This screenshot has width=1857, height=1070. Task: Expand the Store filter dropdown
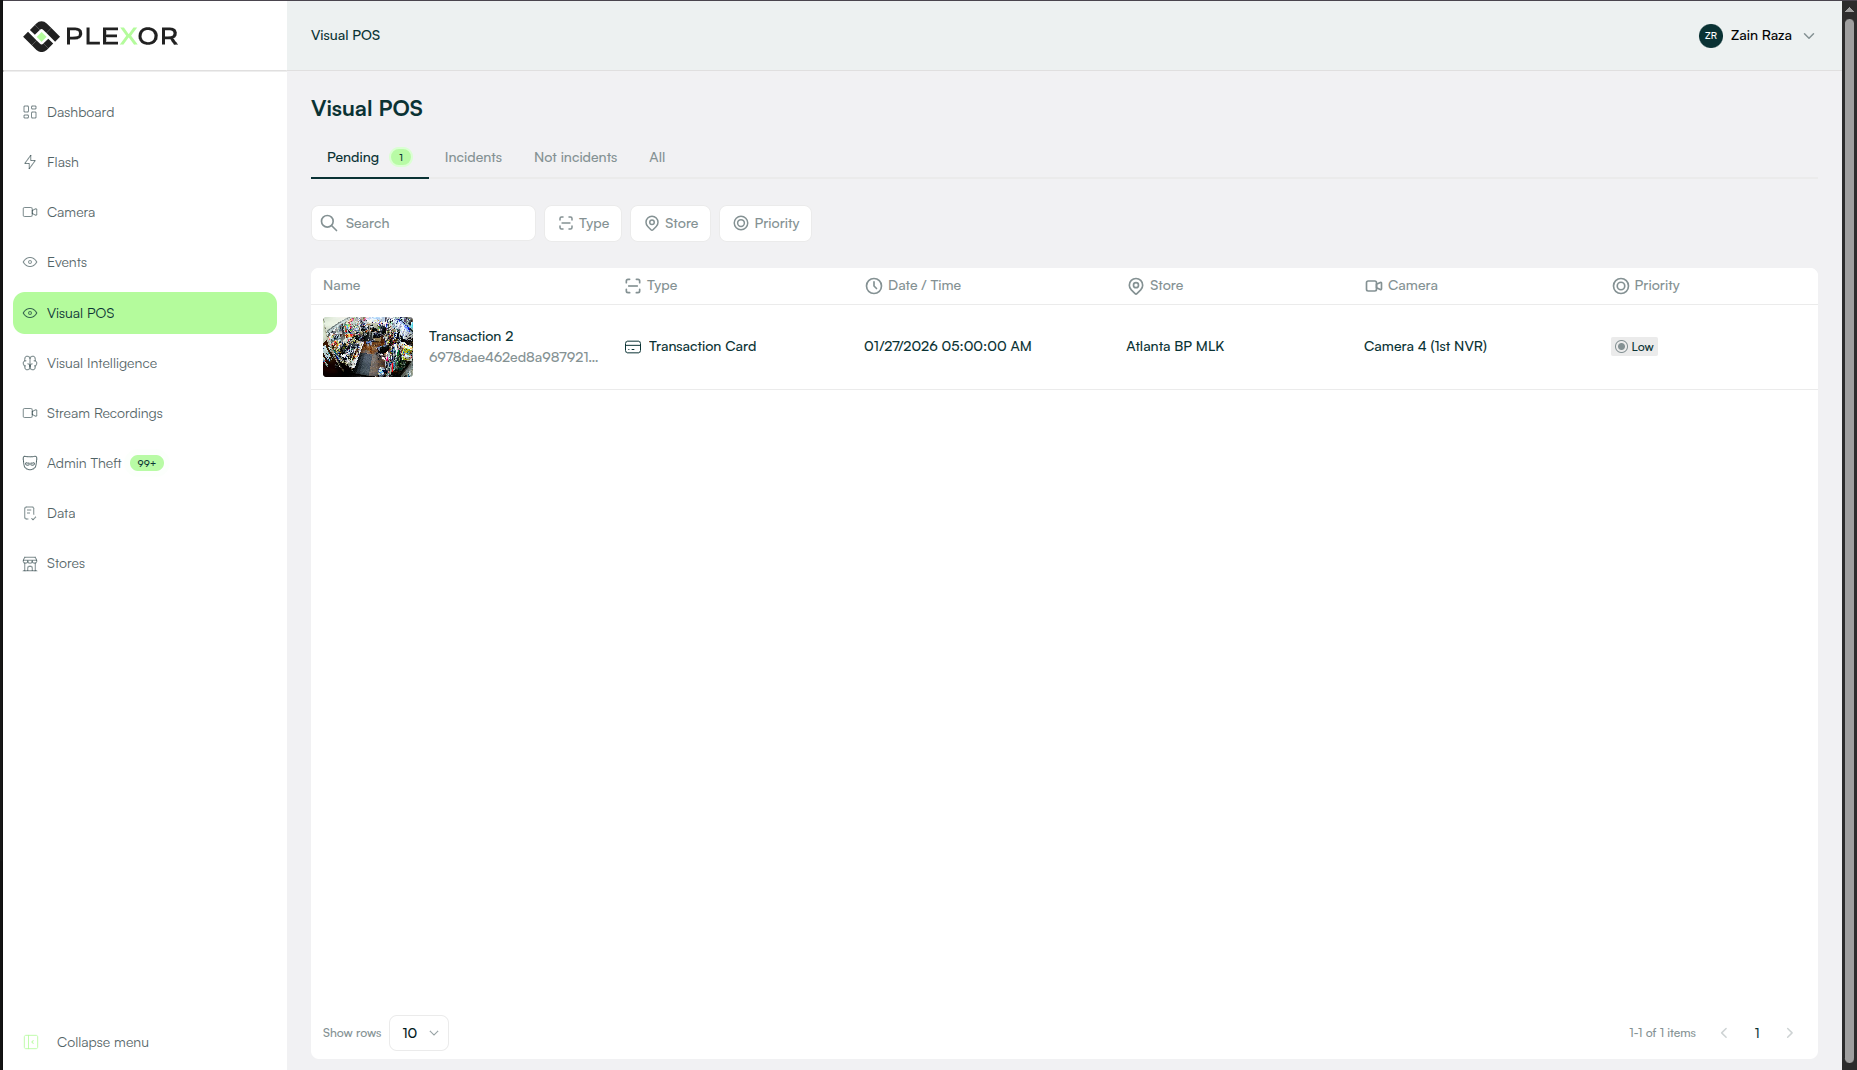670,223
